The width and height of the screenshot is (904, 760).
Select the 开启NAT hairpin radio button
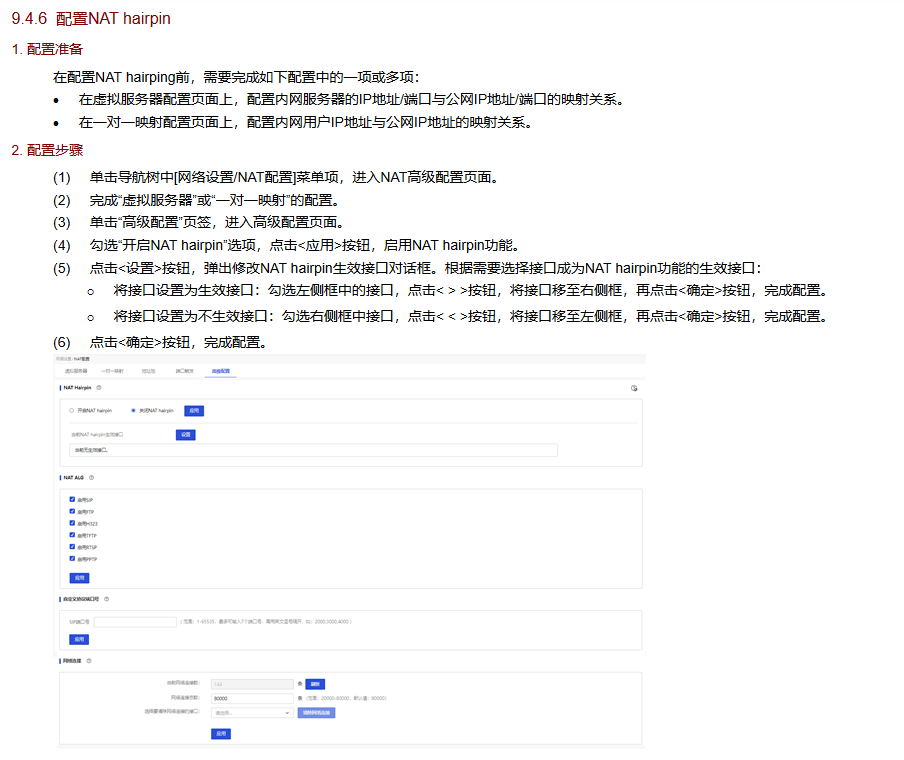pyautogui.click(x=71, y=411)
